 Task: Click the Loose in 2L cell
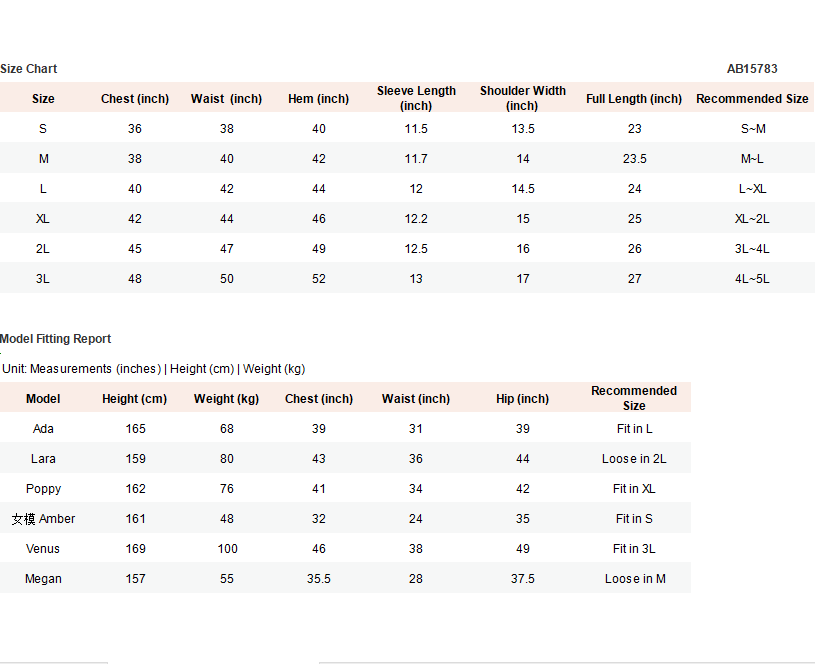click(x=634, y=459)
